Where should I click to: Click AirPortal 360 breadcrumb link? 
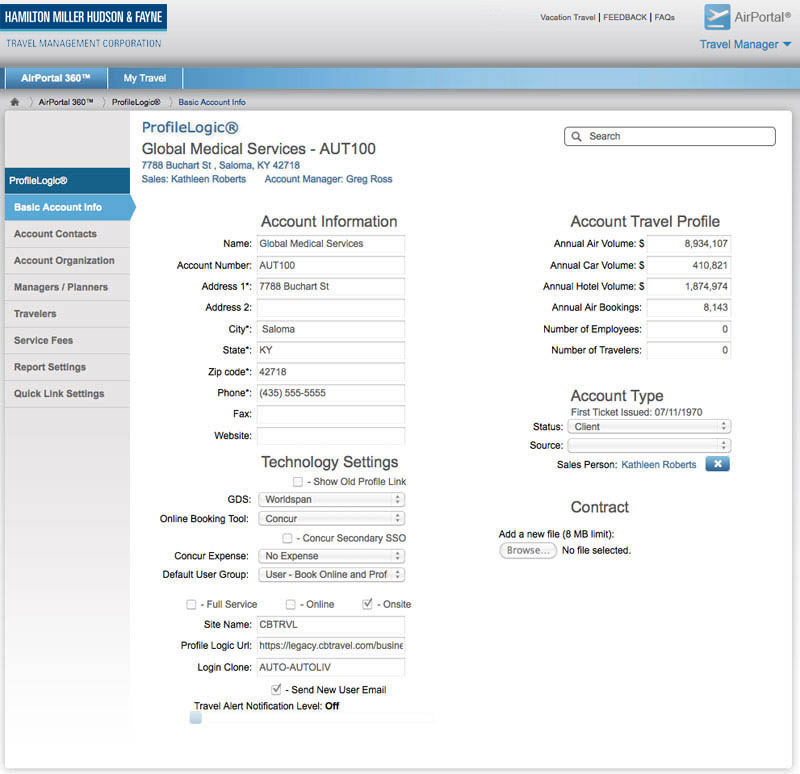tap(66, 102)
